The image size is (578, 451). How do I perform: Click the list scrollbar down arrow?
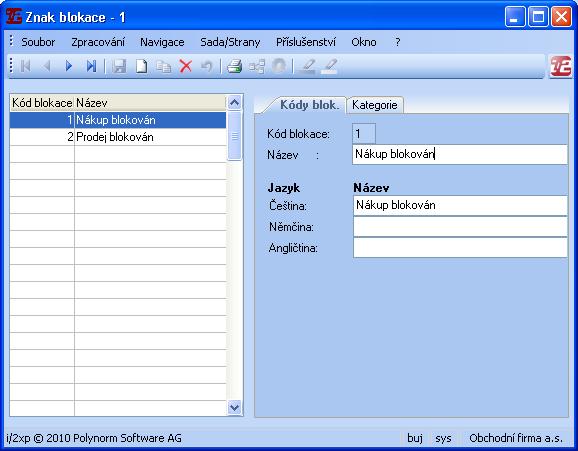pos(234,407)
